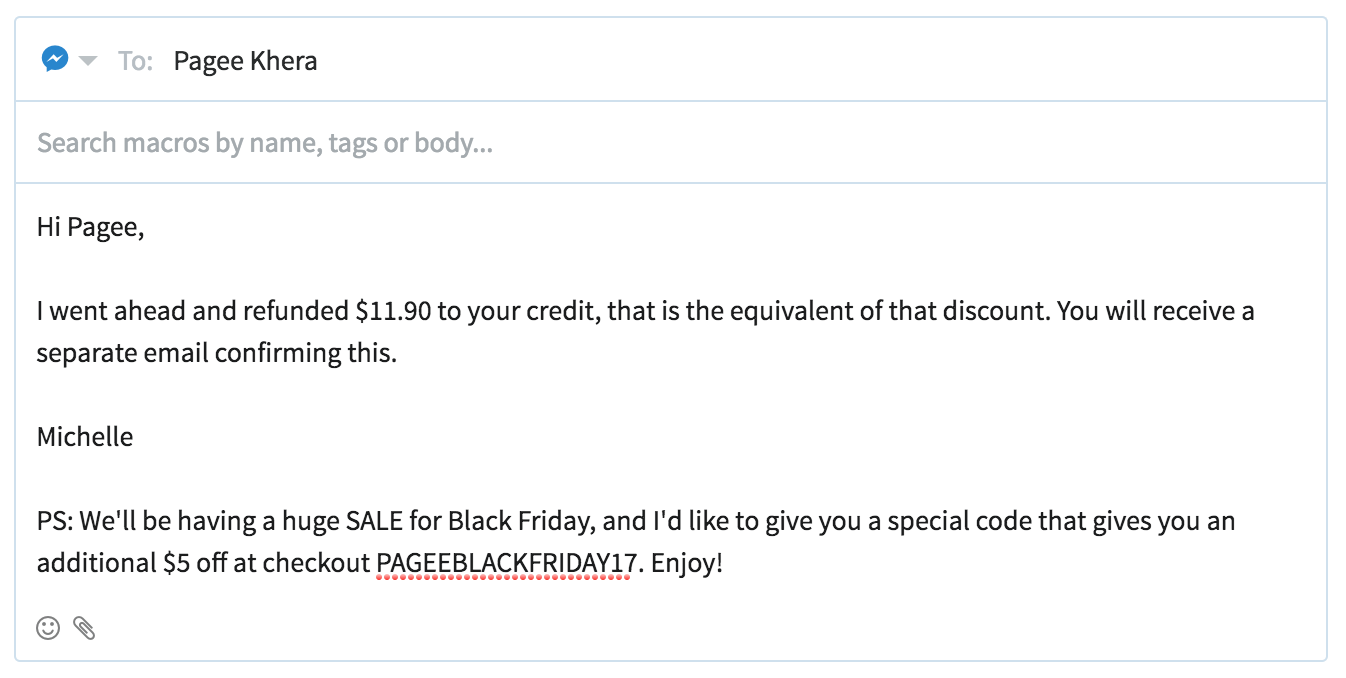Screen dimensions: 1346x678
Task: Attach a file using the paperclip icon
Action: tap(85, 628)
